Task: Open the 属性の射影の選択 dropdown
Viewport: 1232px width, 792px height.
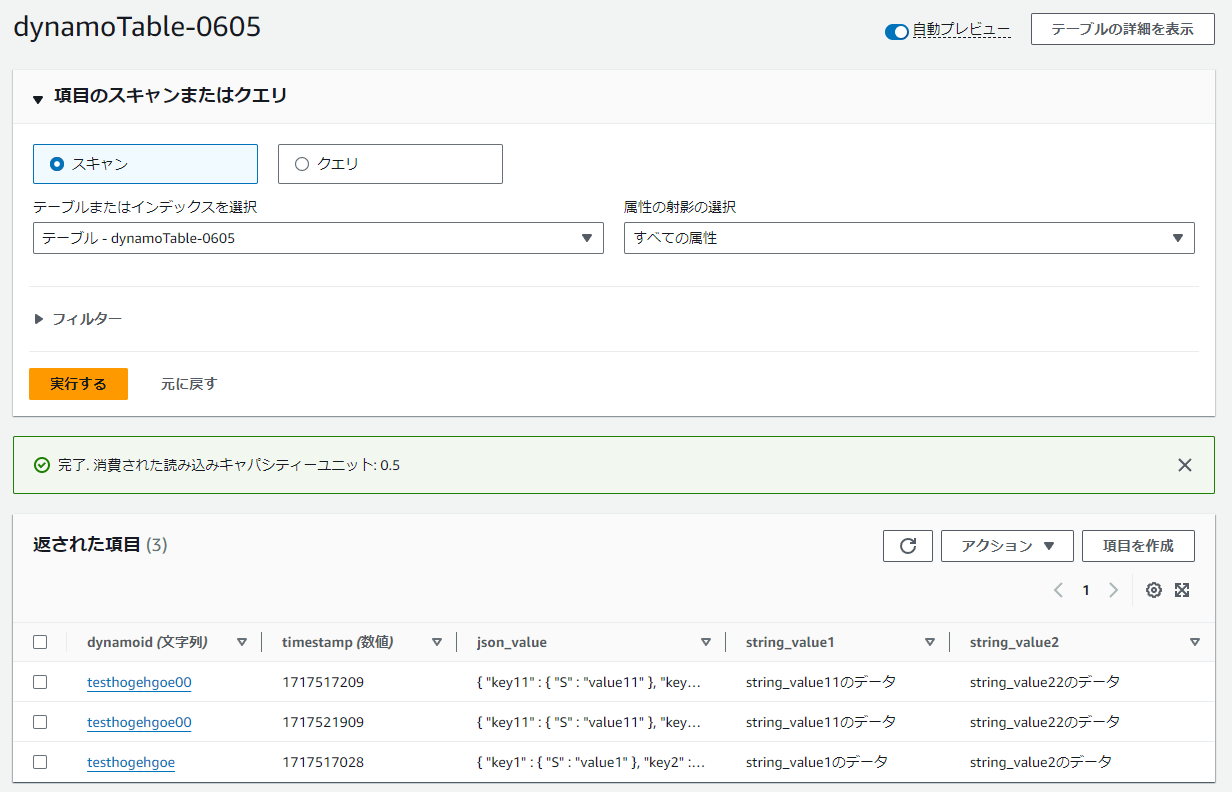Action: click(x=910, y=238)
